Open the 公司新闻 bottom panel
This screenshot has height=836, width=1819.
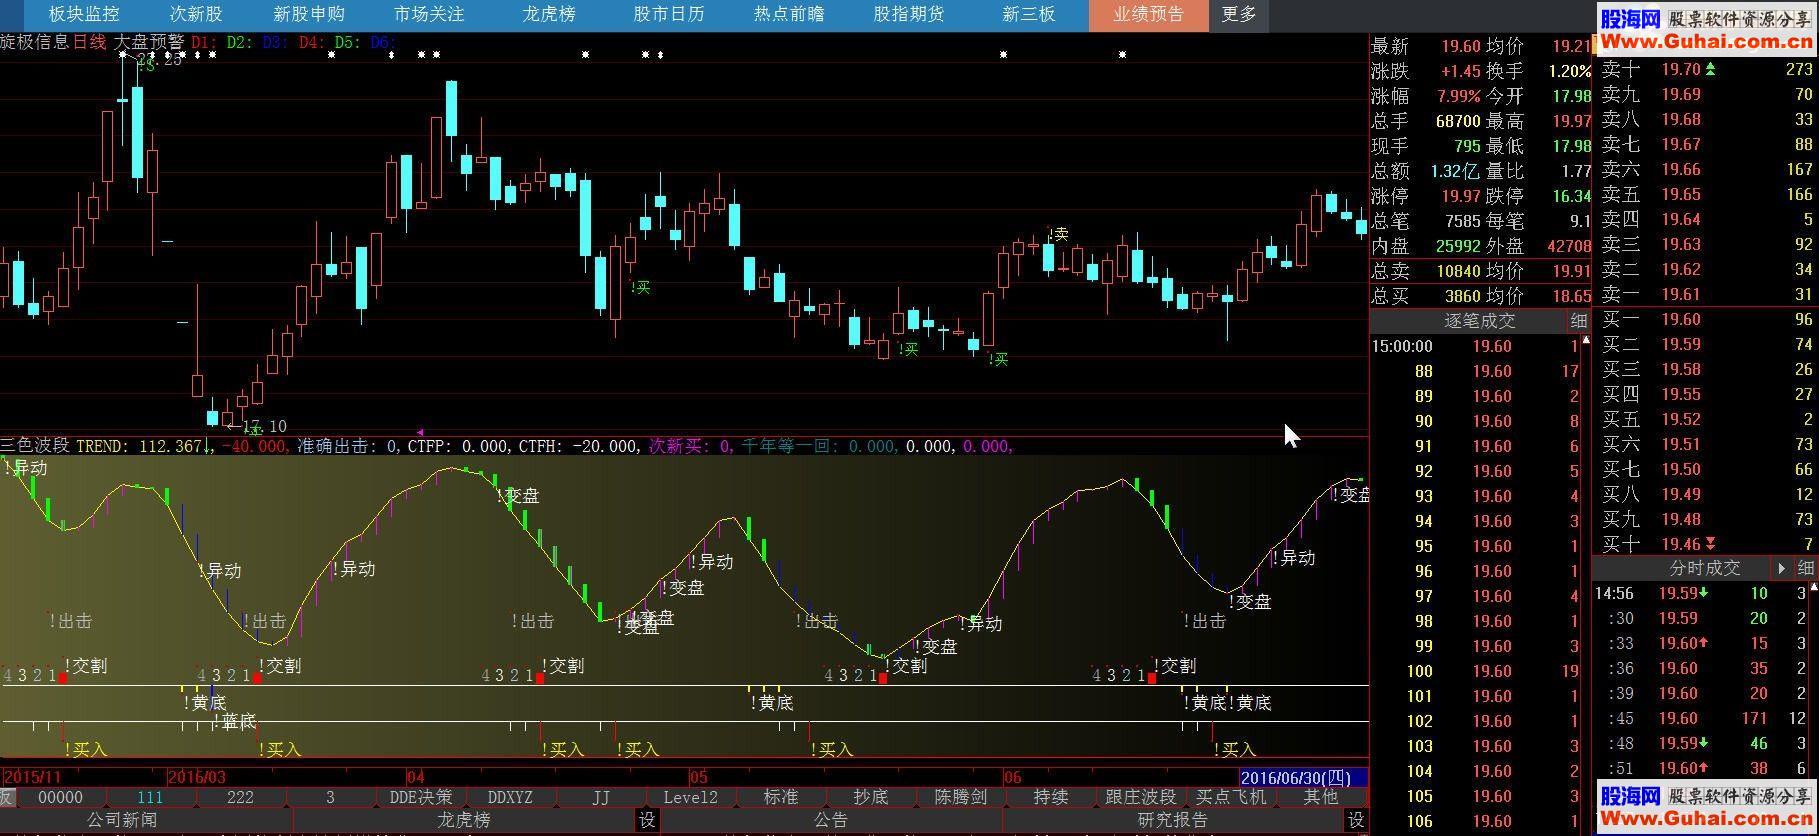tap(122, 821)
